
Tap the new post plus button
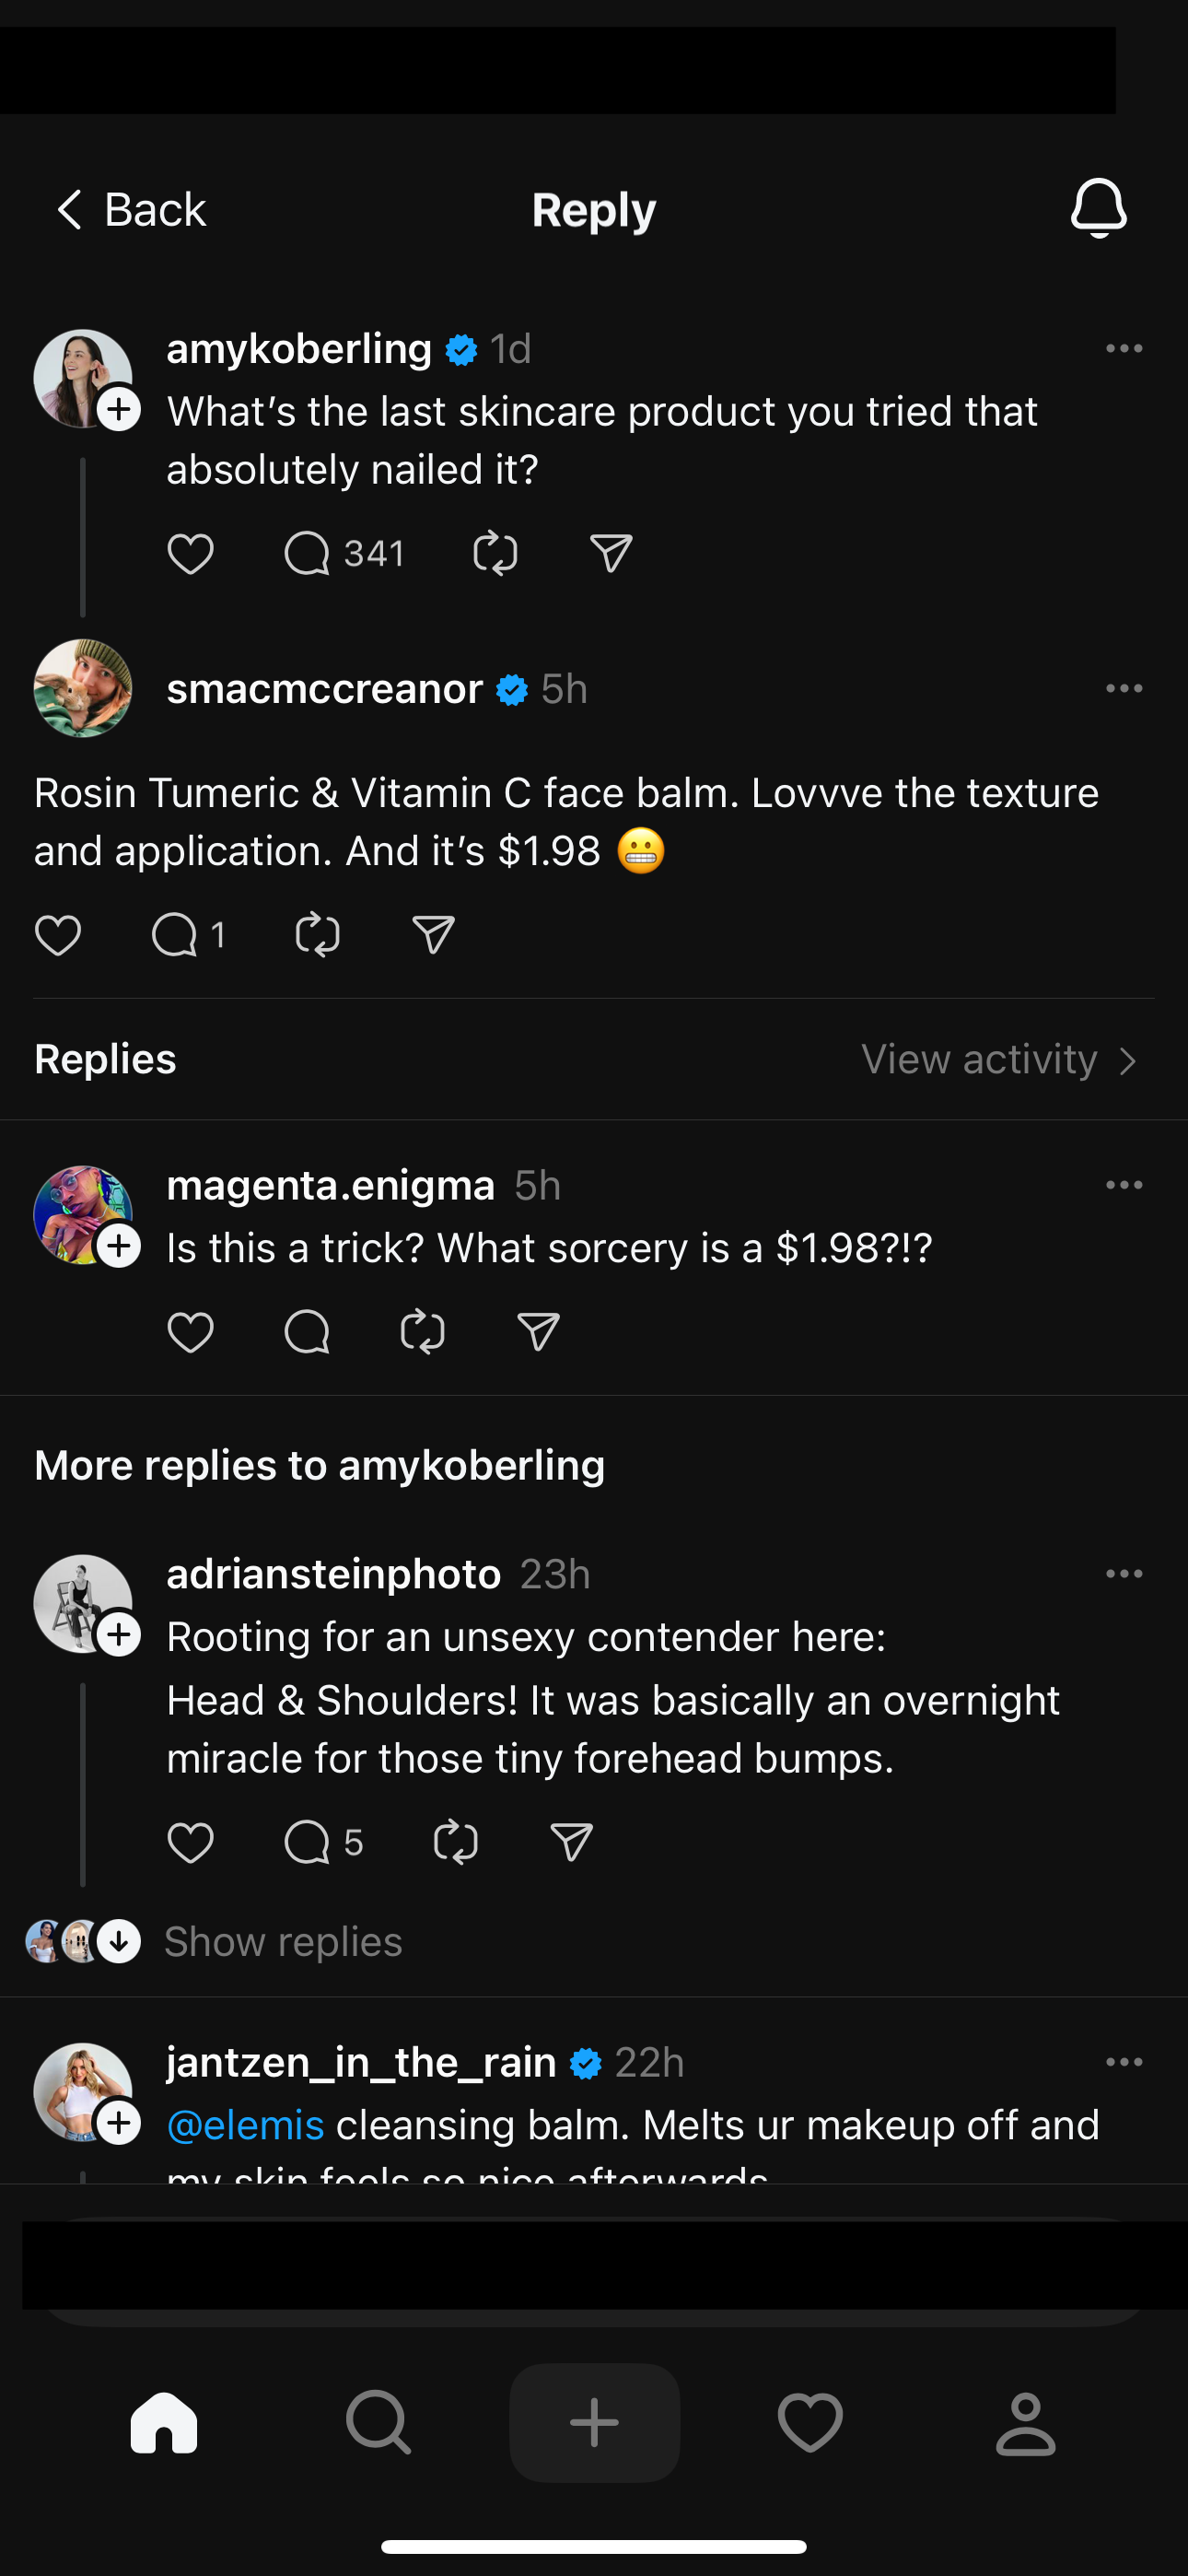pos(594,2422)
